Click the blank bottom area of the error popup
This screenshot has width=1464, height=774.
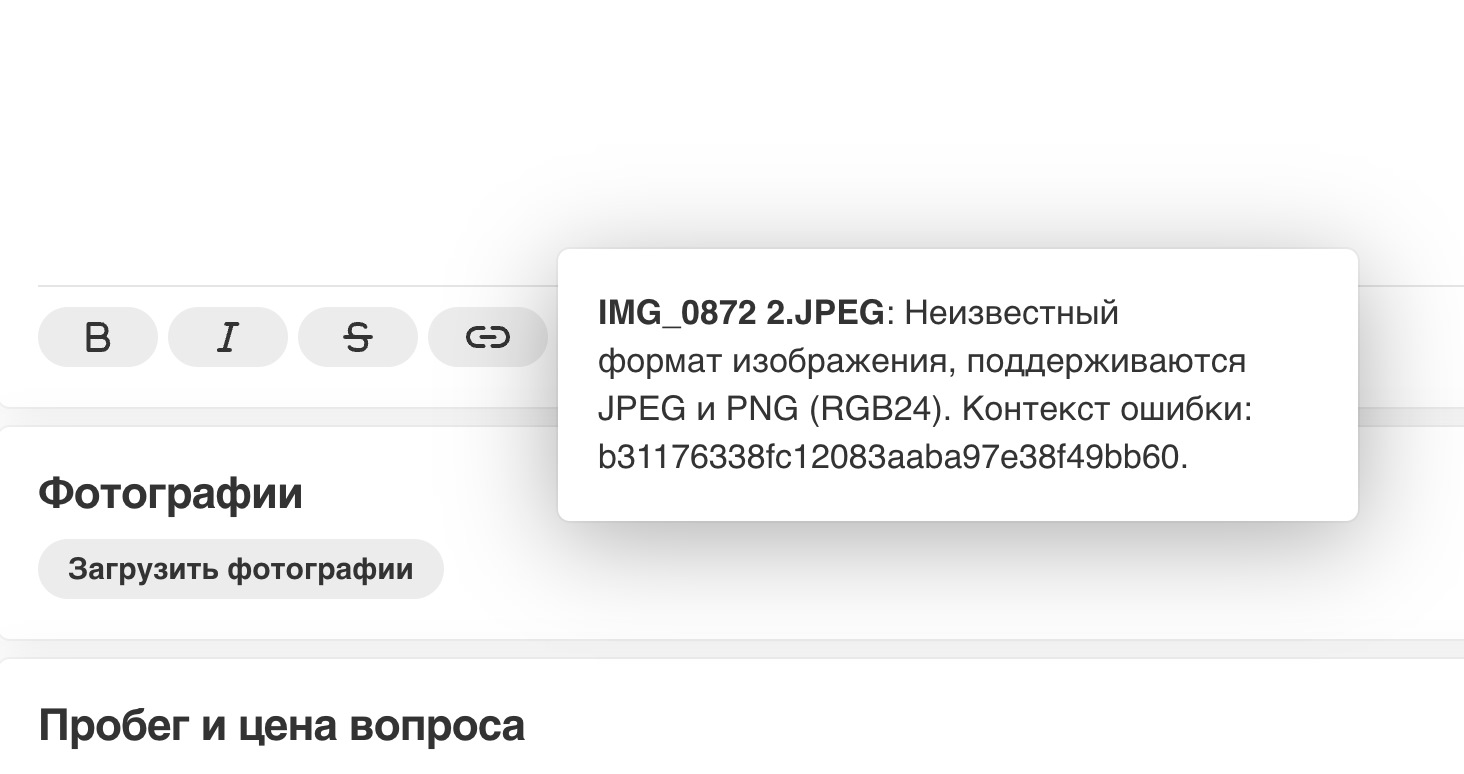[x=957, y=498]
